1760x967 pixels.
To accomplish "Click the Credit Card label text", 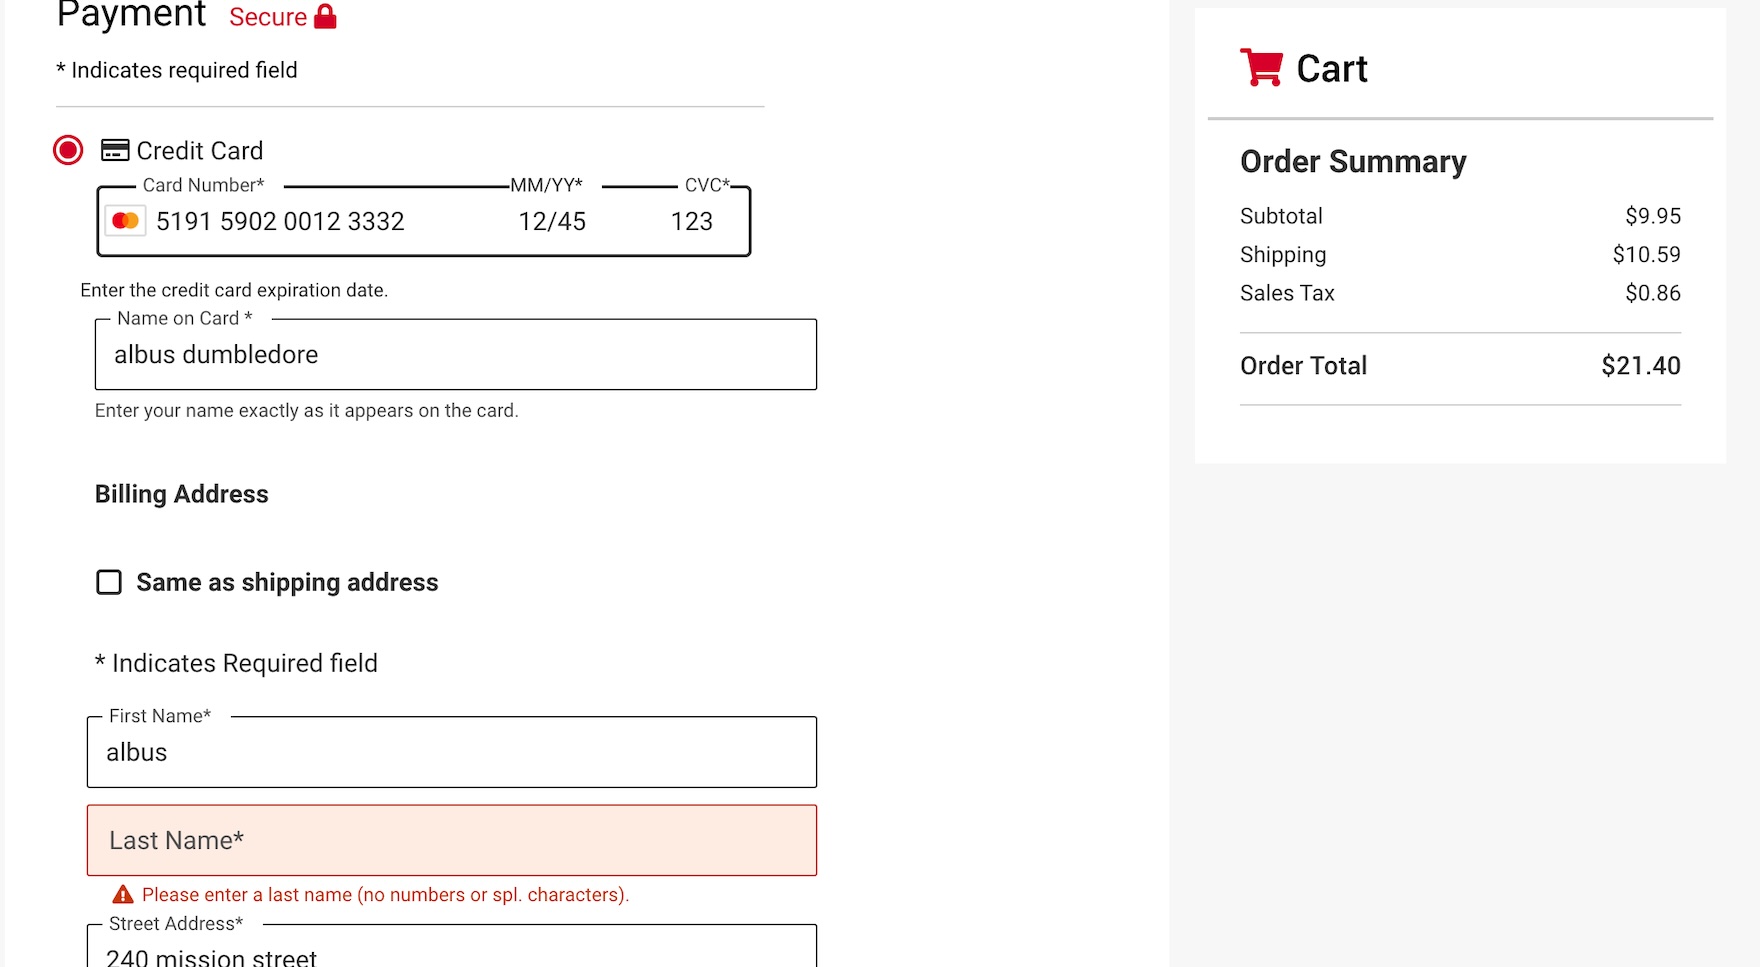I will [200, 151].
